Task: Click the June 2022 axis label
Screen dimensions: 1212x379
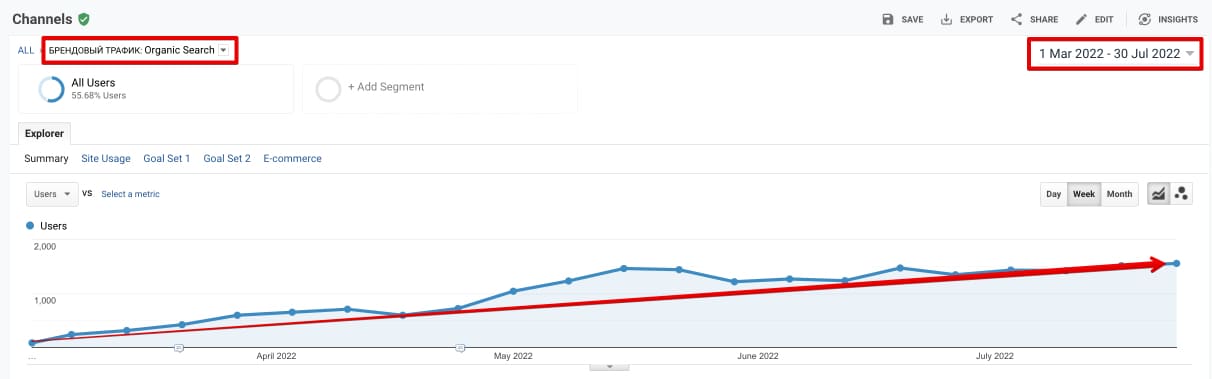Action: [x=757, y=355]
